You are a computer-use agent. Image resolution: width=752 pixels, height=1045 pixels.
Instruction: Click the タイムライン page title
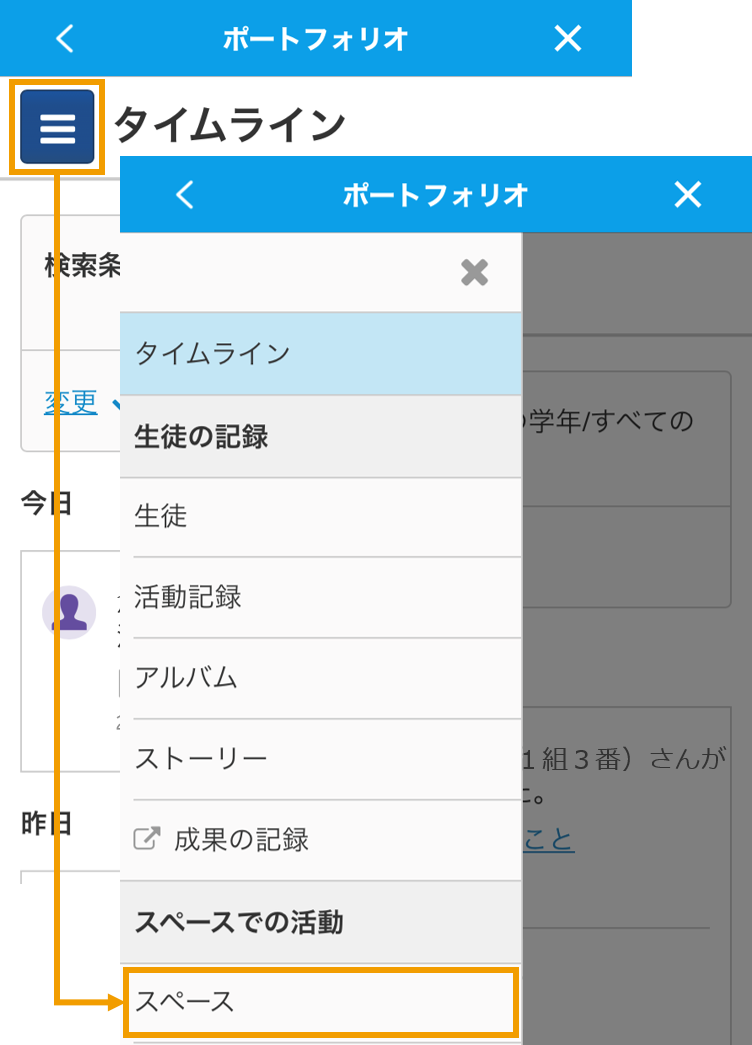230,125
